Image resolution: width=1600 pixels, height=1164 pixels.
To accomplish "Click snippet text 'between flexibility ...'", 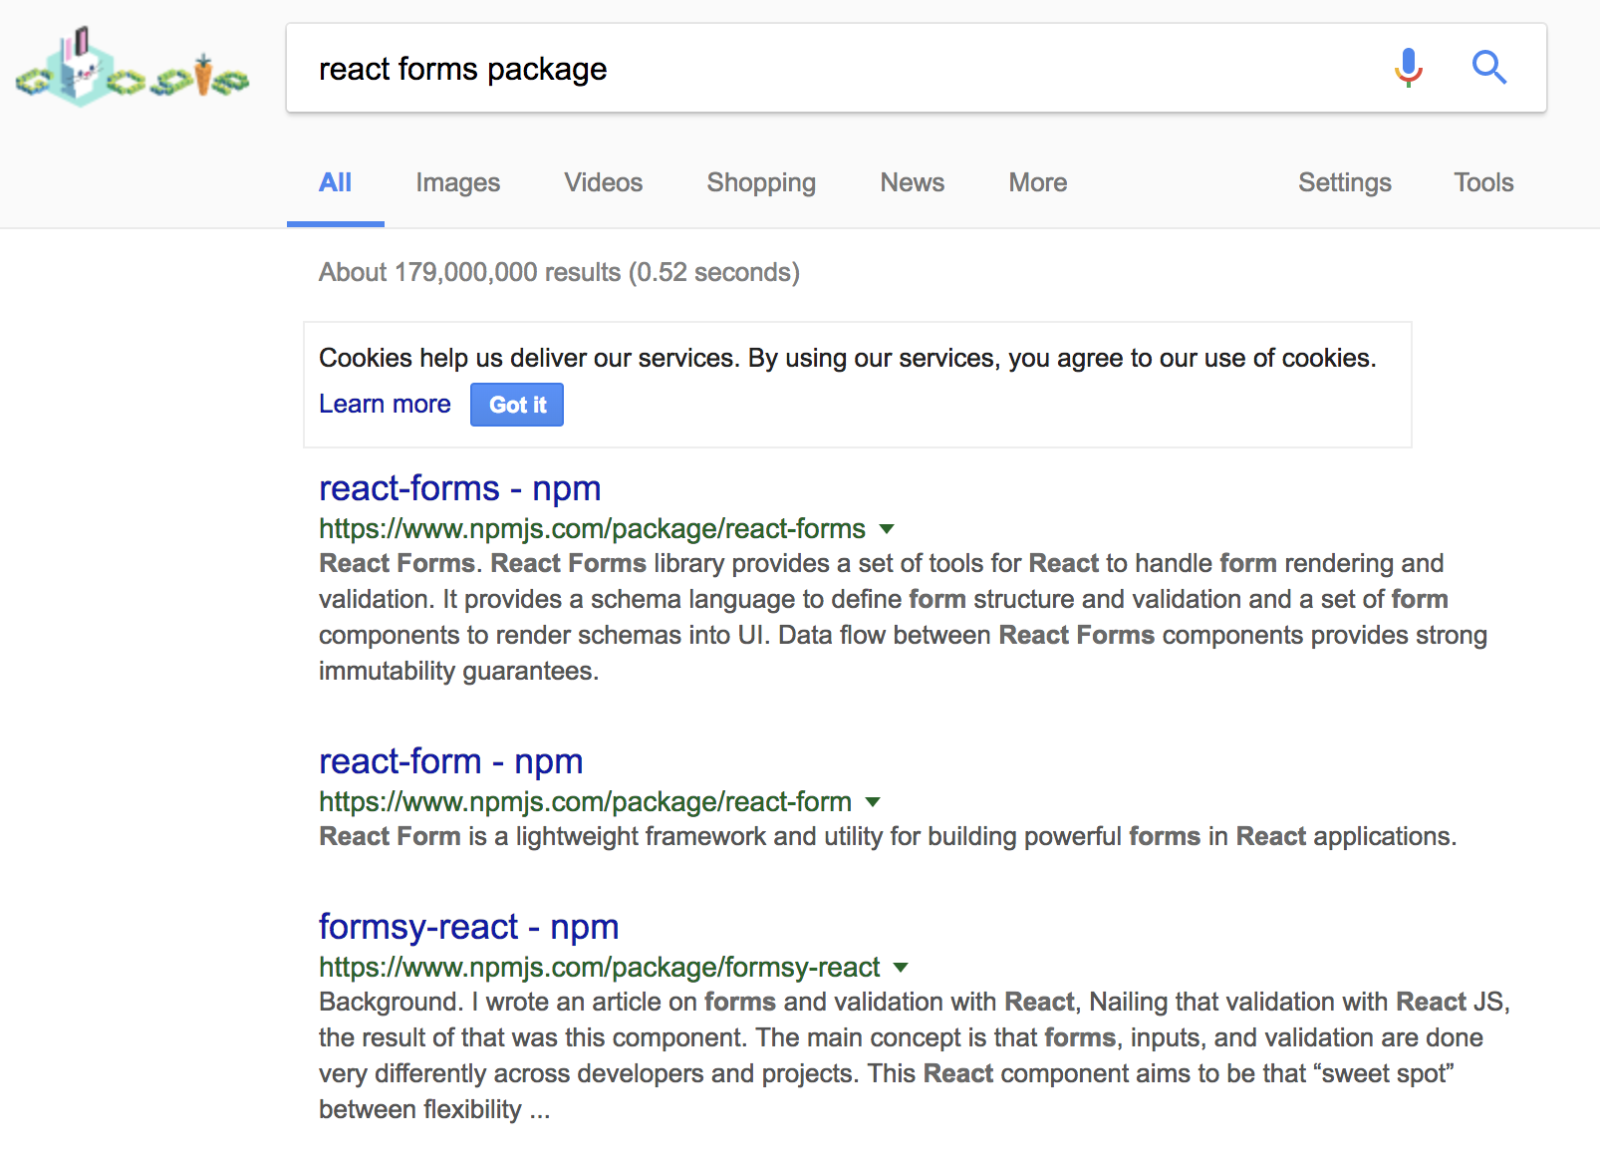I will [434, 1110].
